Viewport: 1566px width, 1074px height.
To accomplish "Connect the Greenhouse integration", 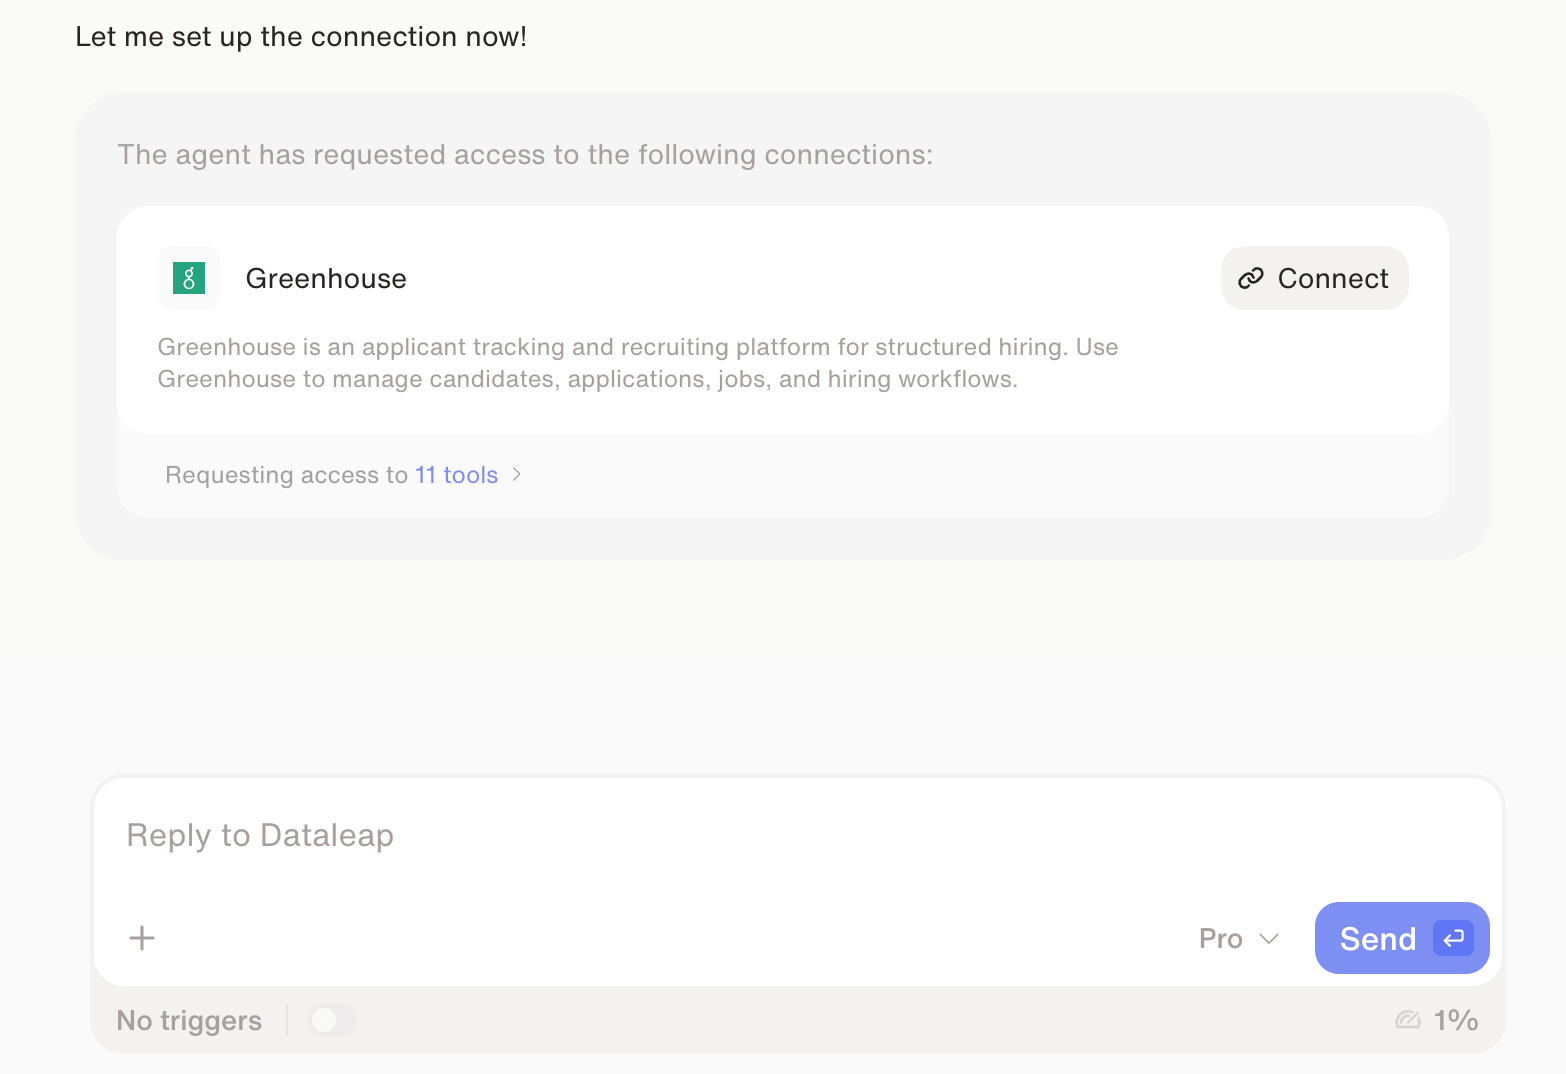I will coord(1314,278).
